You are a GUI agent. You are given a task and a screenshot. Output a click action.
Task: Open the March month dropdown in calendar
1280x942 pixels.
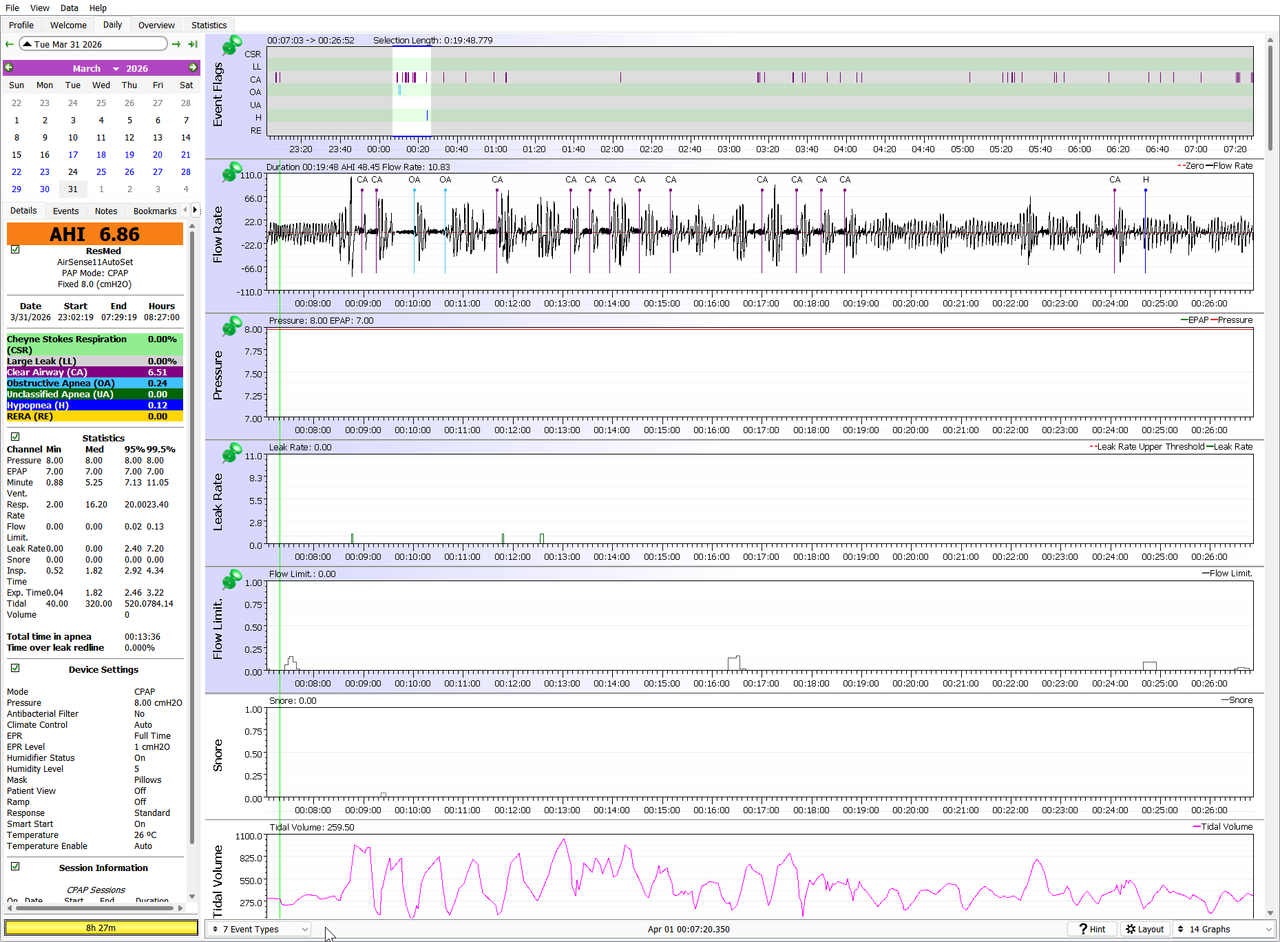(96, 68)
